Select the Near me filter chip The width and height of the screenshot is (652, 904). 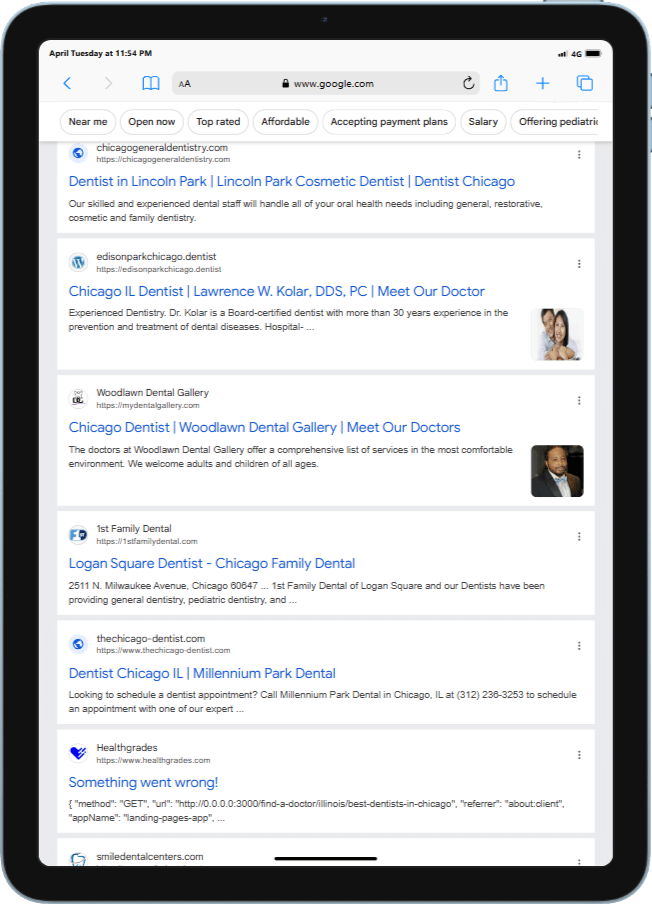click(88, 122)
